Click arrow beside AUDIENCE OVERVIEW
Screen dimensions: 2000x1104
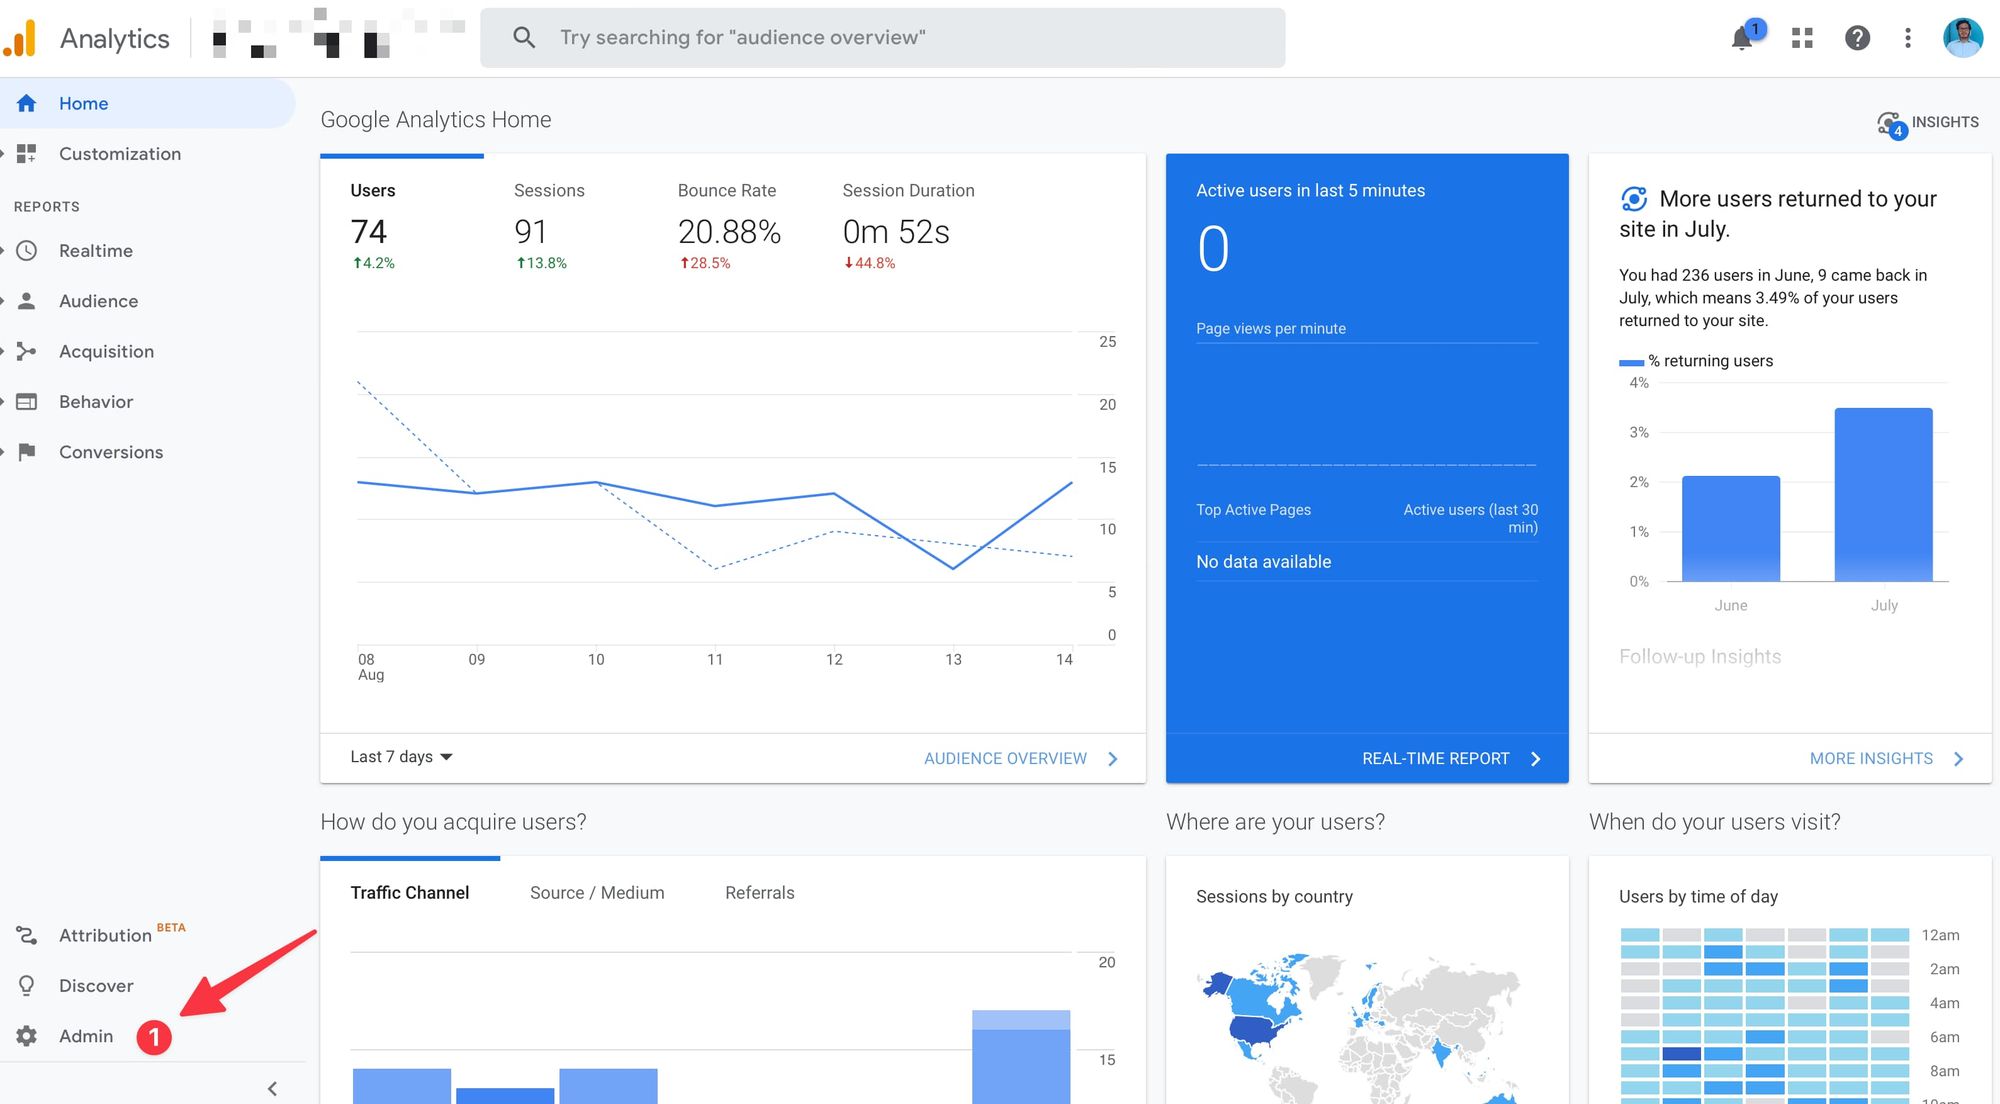tap(1113, 759)
